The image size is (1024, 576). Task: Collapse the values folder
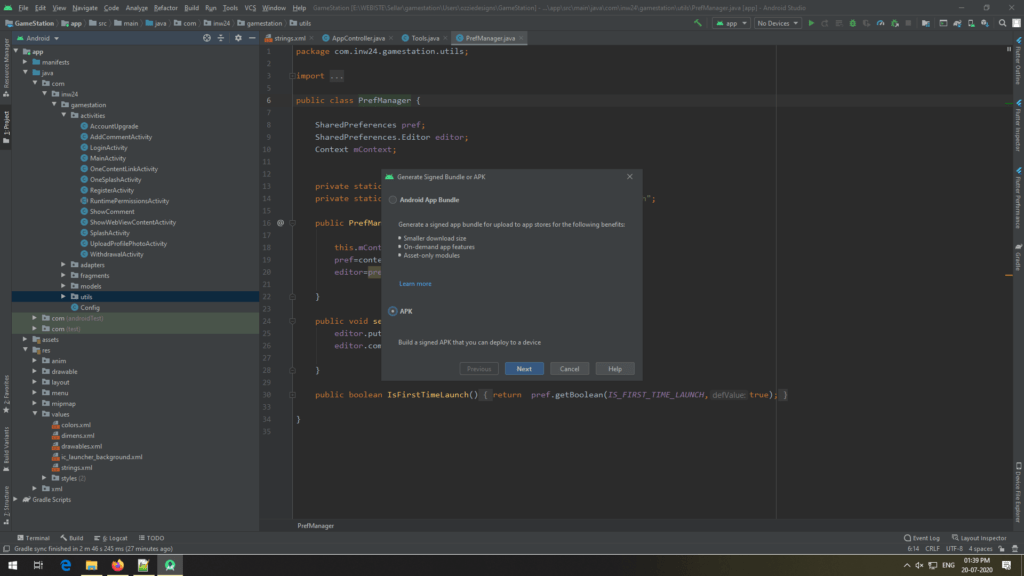(35, 414)
